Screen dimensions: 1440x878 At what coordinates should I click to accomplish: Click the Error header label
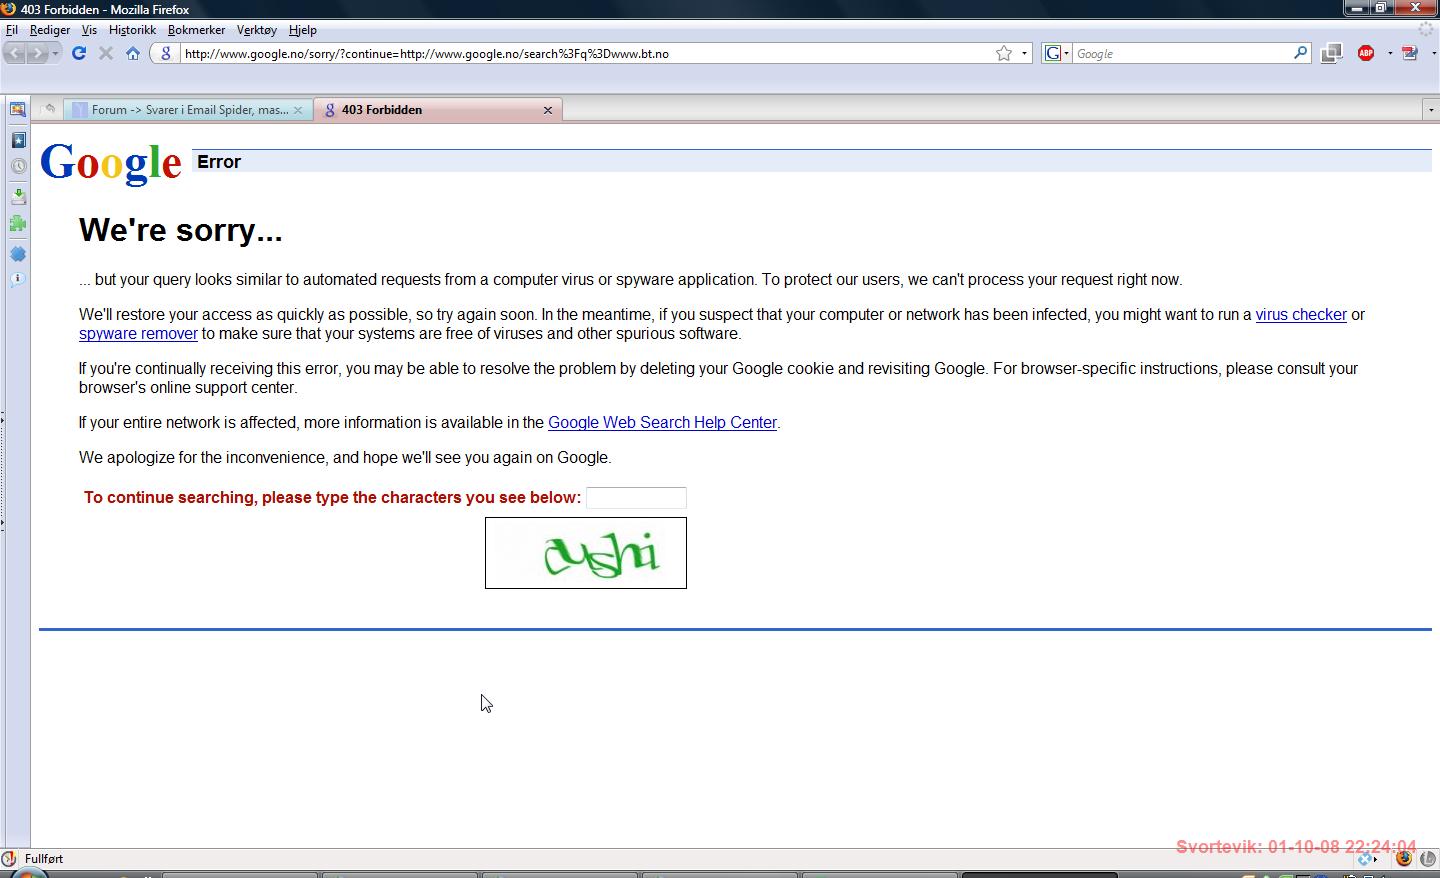tap(219, 162)
